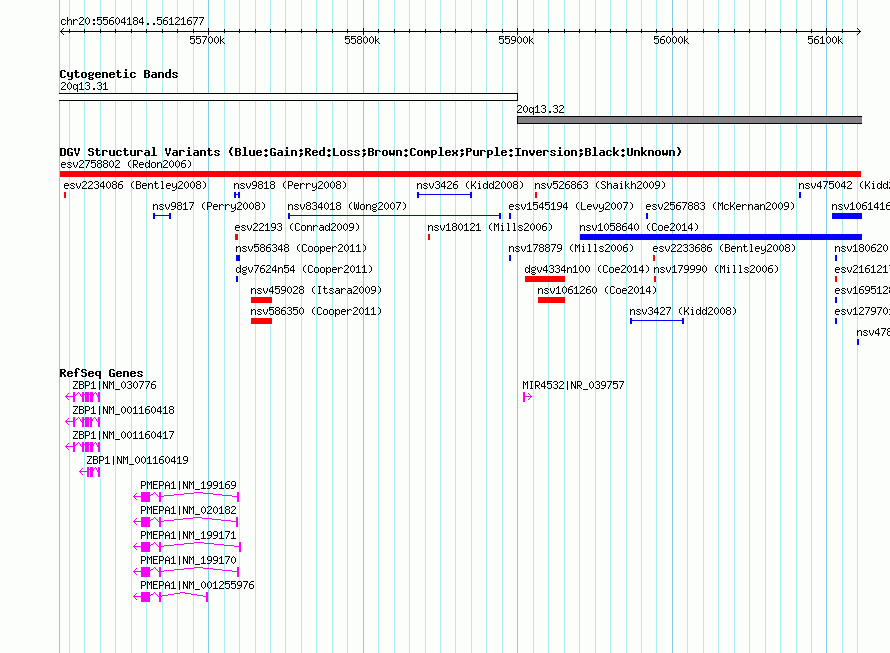Open the Cytogenetic Bands track title
The height and width of the screenshot is (653, 890).
119,74
